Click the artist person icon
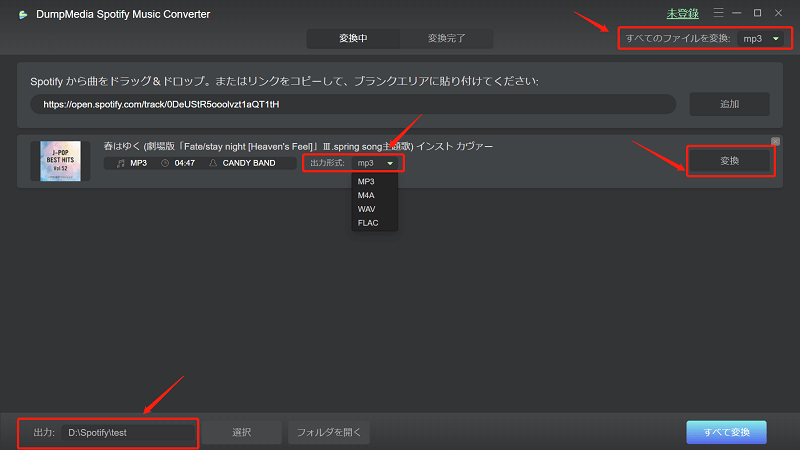Screen dimensions: 800x450 (213, 163)
